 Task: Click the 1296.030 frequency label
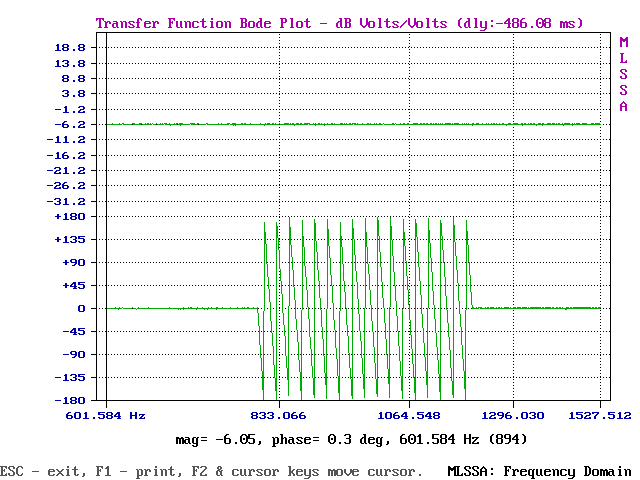pyautogui.click(x=513, y=416)
